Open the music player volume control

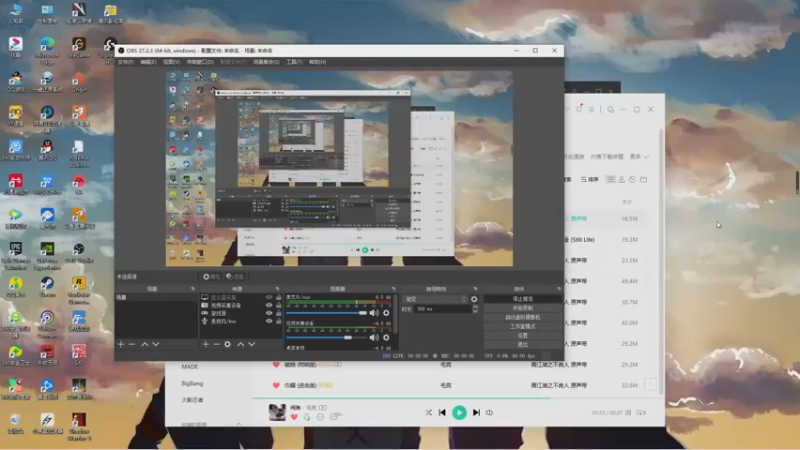489,412
